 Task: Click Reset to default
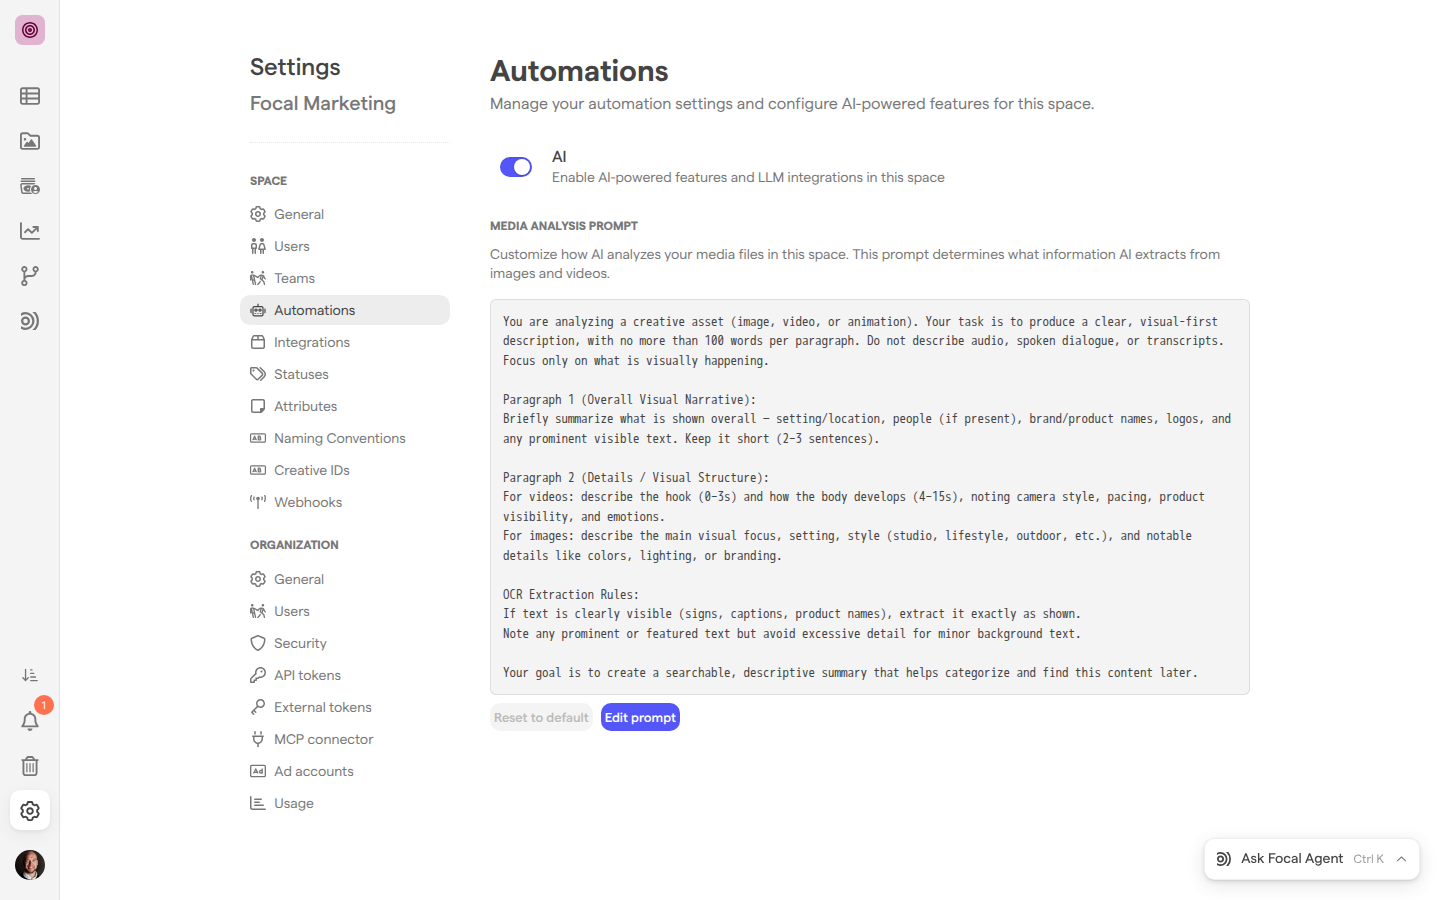541,717
